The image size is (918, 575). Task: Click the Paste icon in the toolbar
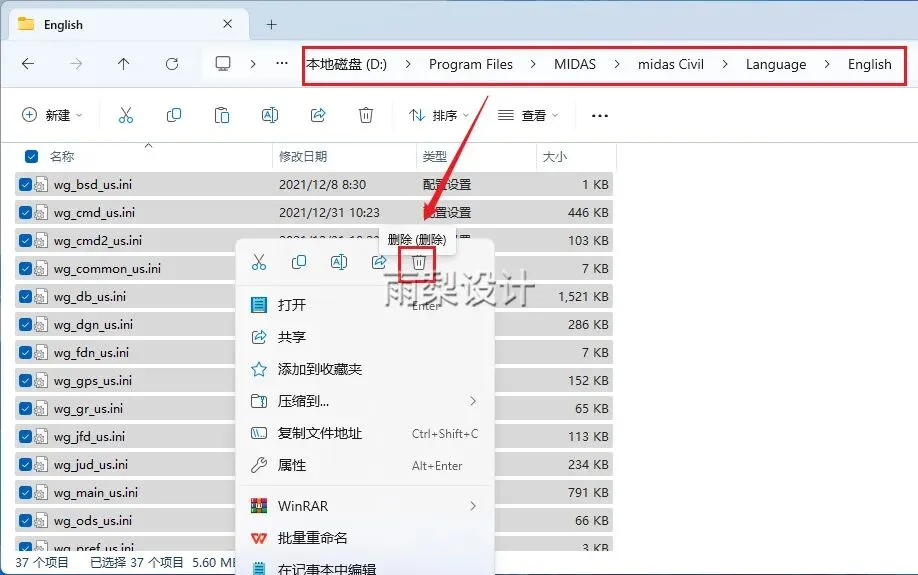(222, 115)
